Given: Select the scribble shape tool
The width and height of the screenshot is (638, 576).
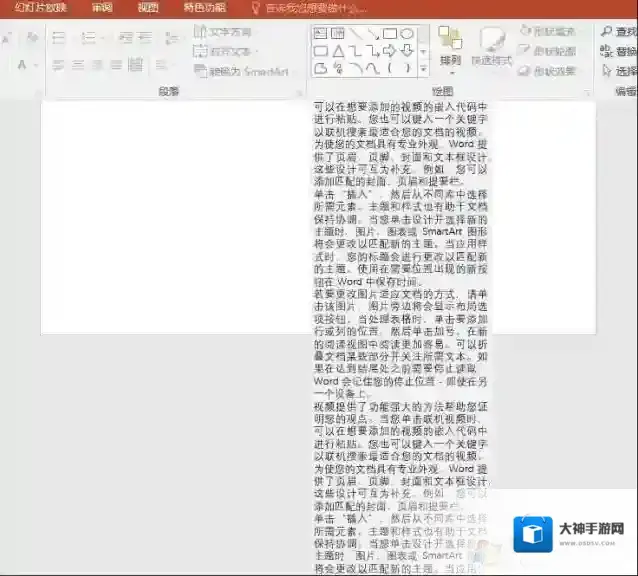Looking at the screenshot, I should click(x=338, y=68).
